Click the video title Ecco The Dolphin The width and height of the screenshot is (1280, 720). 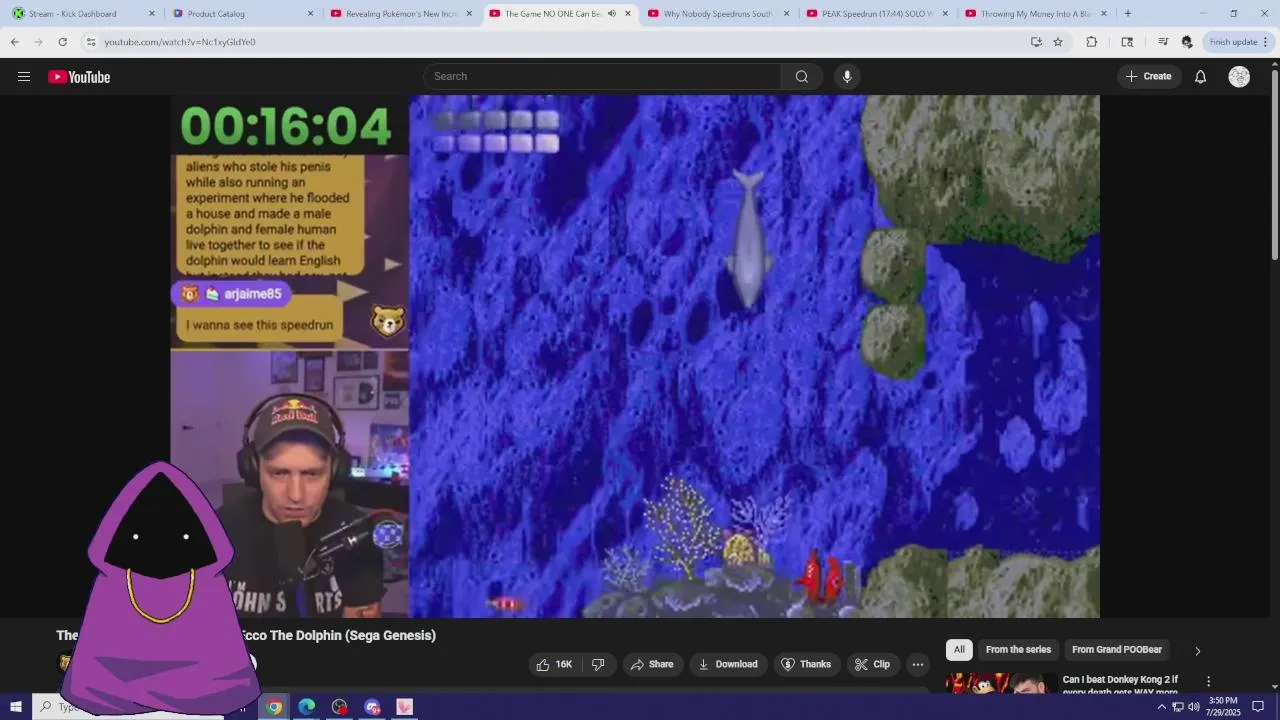(x=339, y=635)
